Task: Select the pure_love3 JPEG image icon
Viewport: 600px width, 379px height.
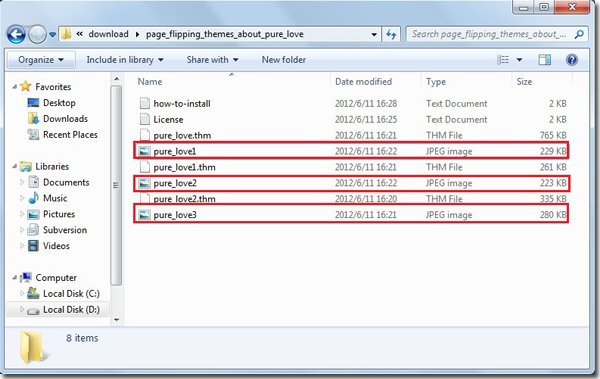Action: click(145, 215)
